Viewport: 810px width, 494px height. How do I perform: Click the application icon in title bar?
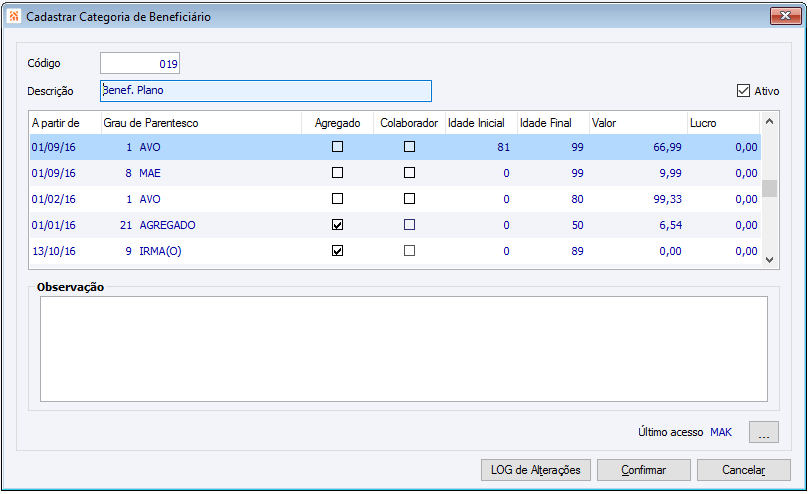(x=14, y=17)
